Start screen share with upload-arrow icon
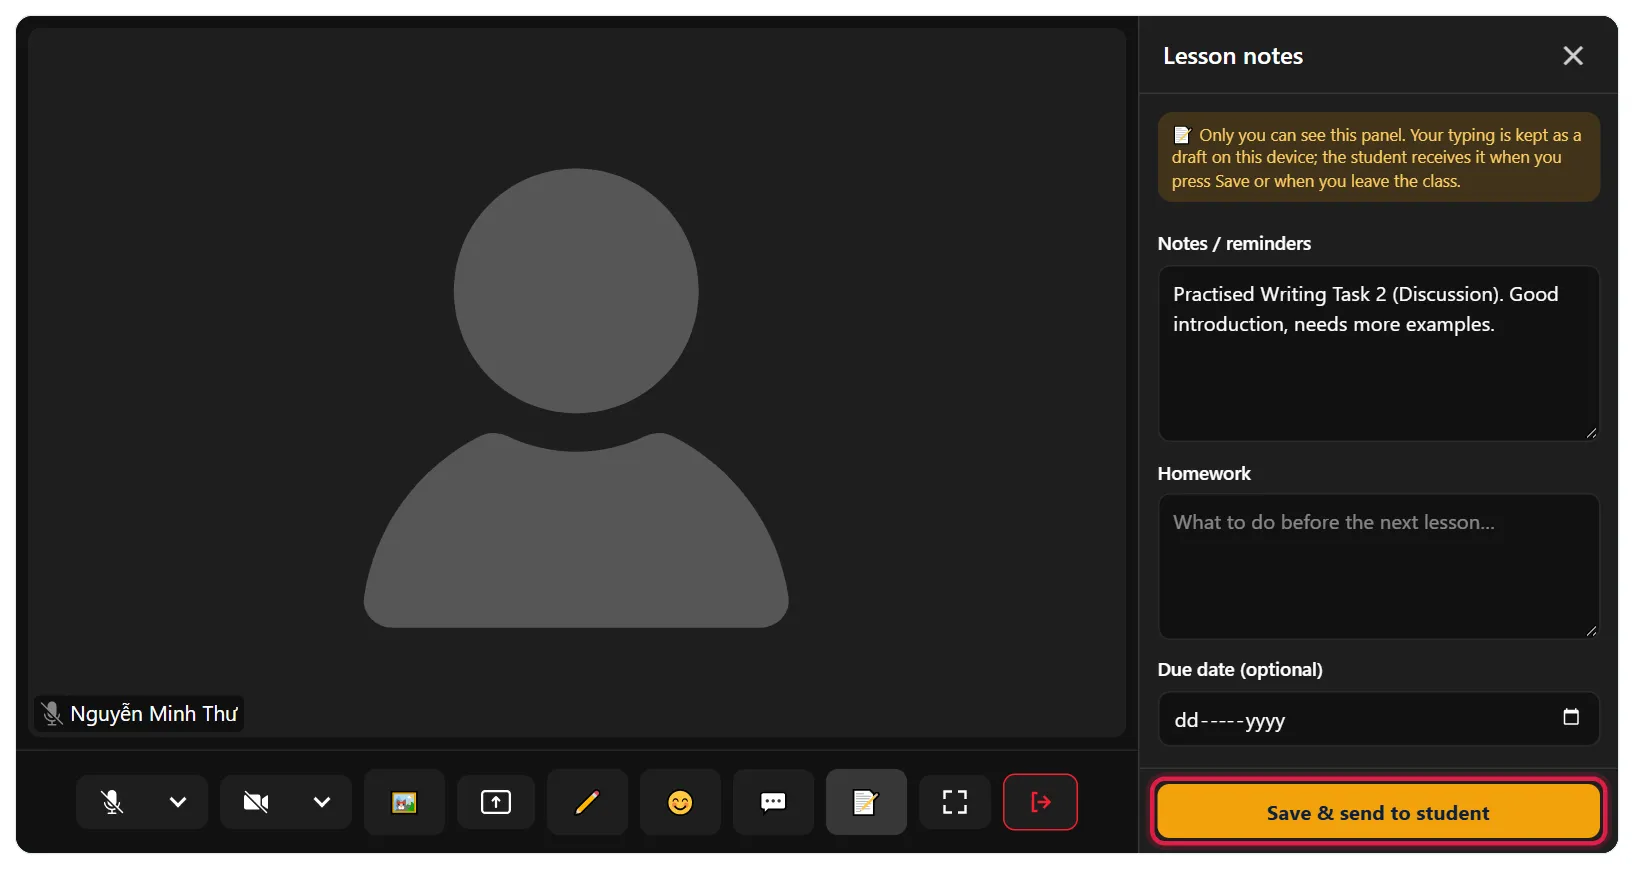This screenshot has height=870, width=1635. (x=496, y=802)
